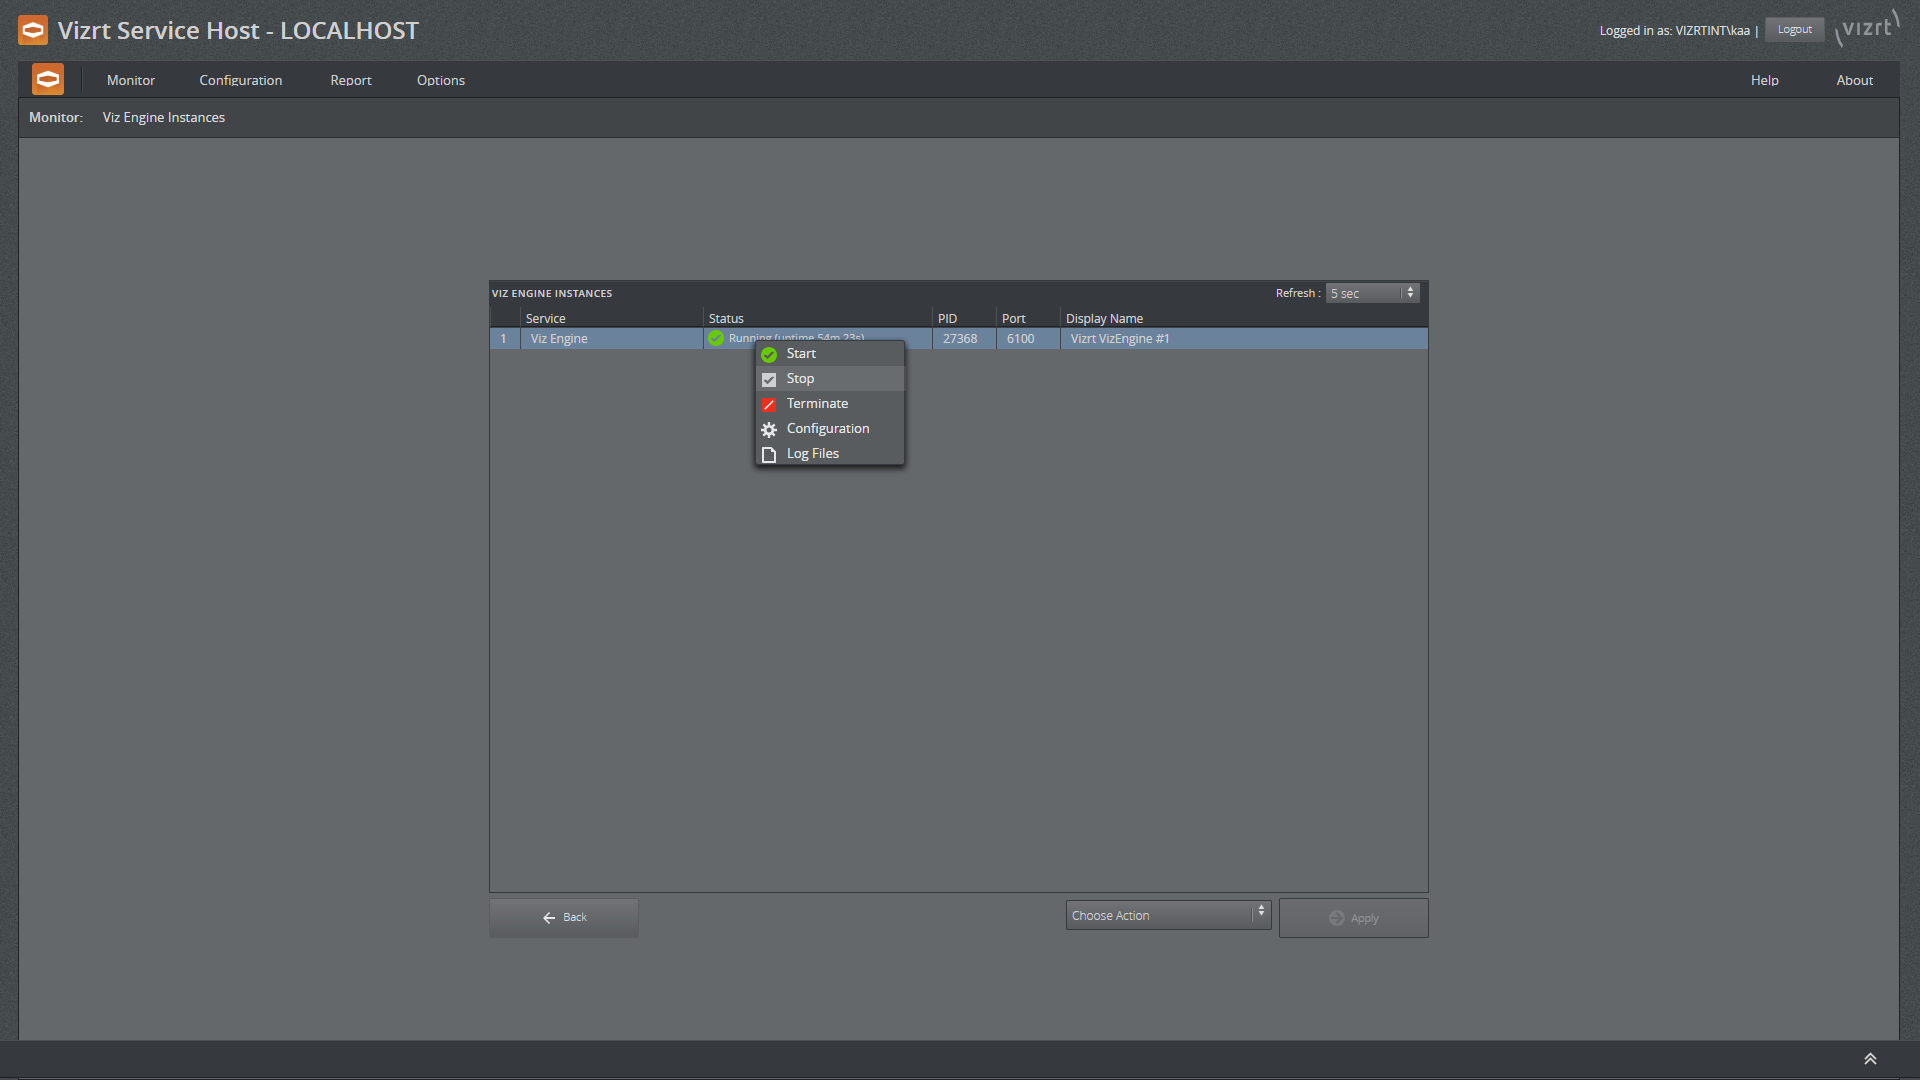Click the Report navigation tab

[x=349, y=79]
